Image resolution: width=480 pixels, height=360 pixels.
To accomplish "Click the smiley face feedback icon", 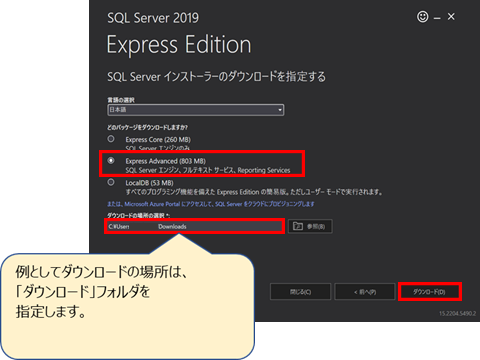I will pos(423,17).
